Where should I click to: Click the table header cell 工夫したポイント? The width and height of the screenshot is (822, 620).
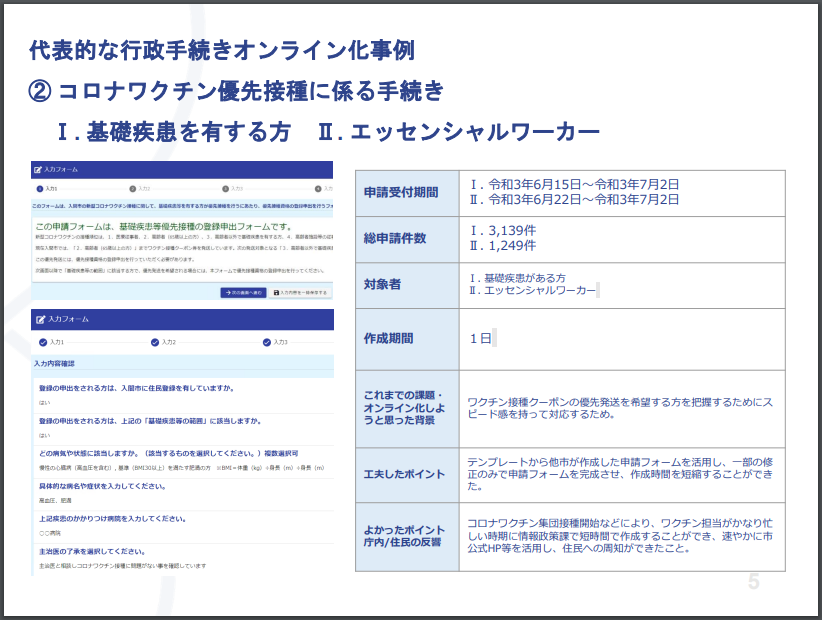pyautogui.click(x=407, y=475)
